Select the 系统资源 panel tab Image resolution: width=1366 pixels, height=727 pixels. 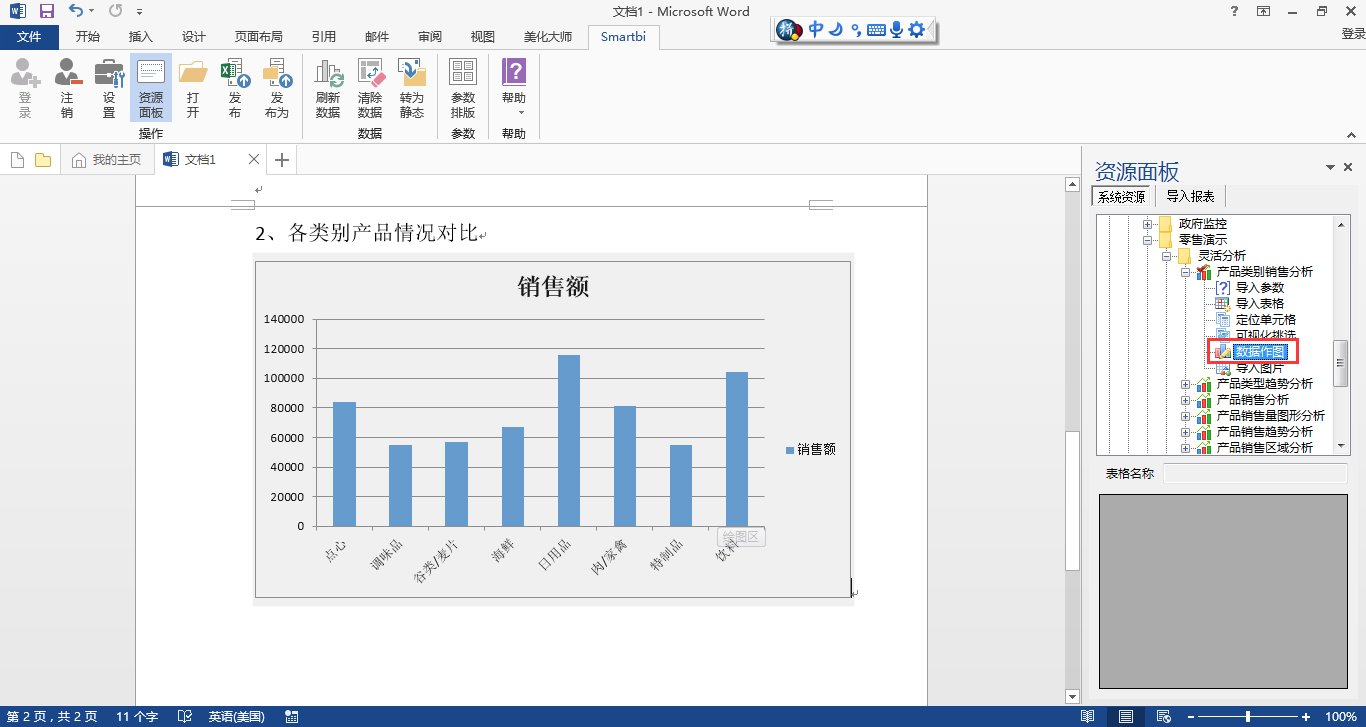(1122, 197)
